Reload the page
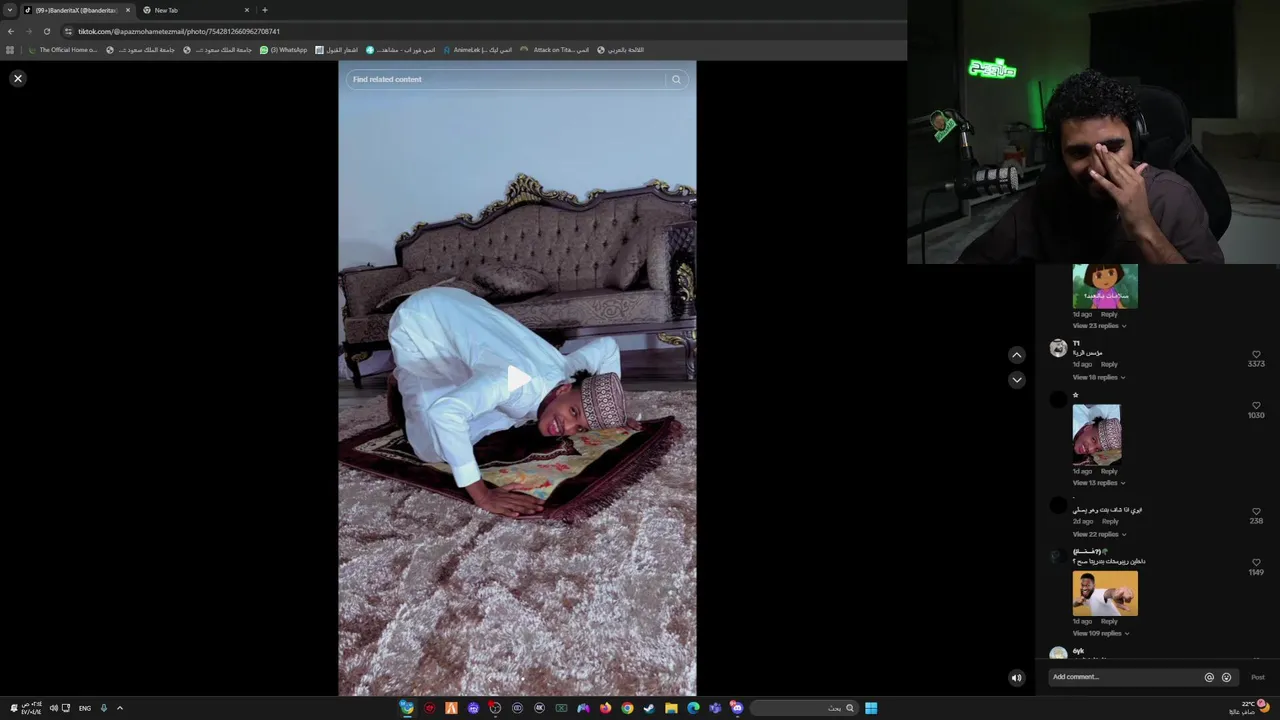The width and height of the screenshot is (1280, 720). coord(46,31)
